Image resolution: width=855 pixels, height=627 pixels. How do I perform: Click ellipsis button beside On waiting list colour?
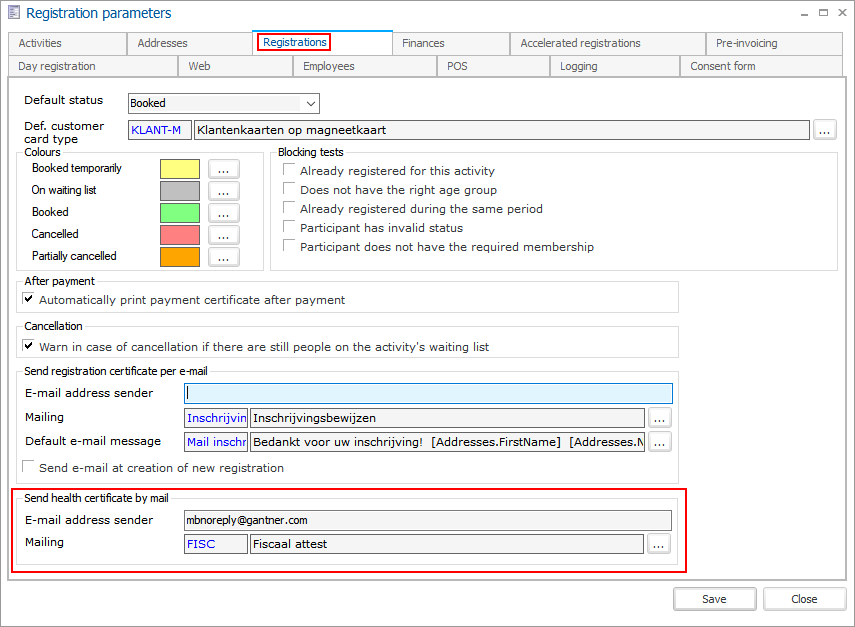(x=224, y=191)
